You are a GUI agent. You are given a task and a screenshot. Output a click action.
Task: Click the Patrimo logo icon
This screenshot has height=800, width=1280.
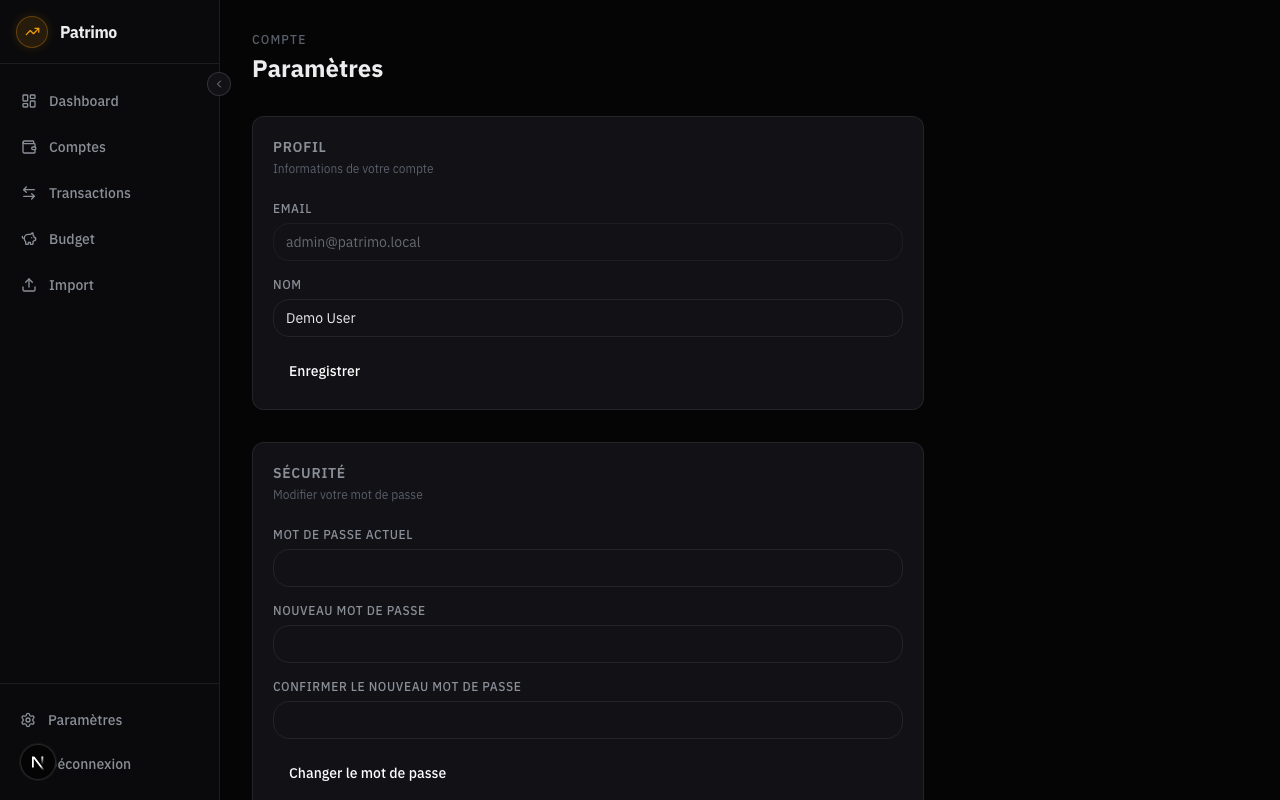pos(32,32)
